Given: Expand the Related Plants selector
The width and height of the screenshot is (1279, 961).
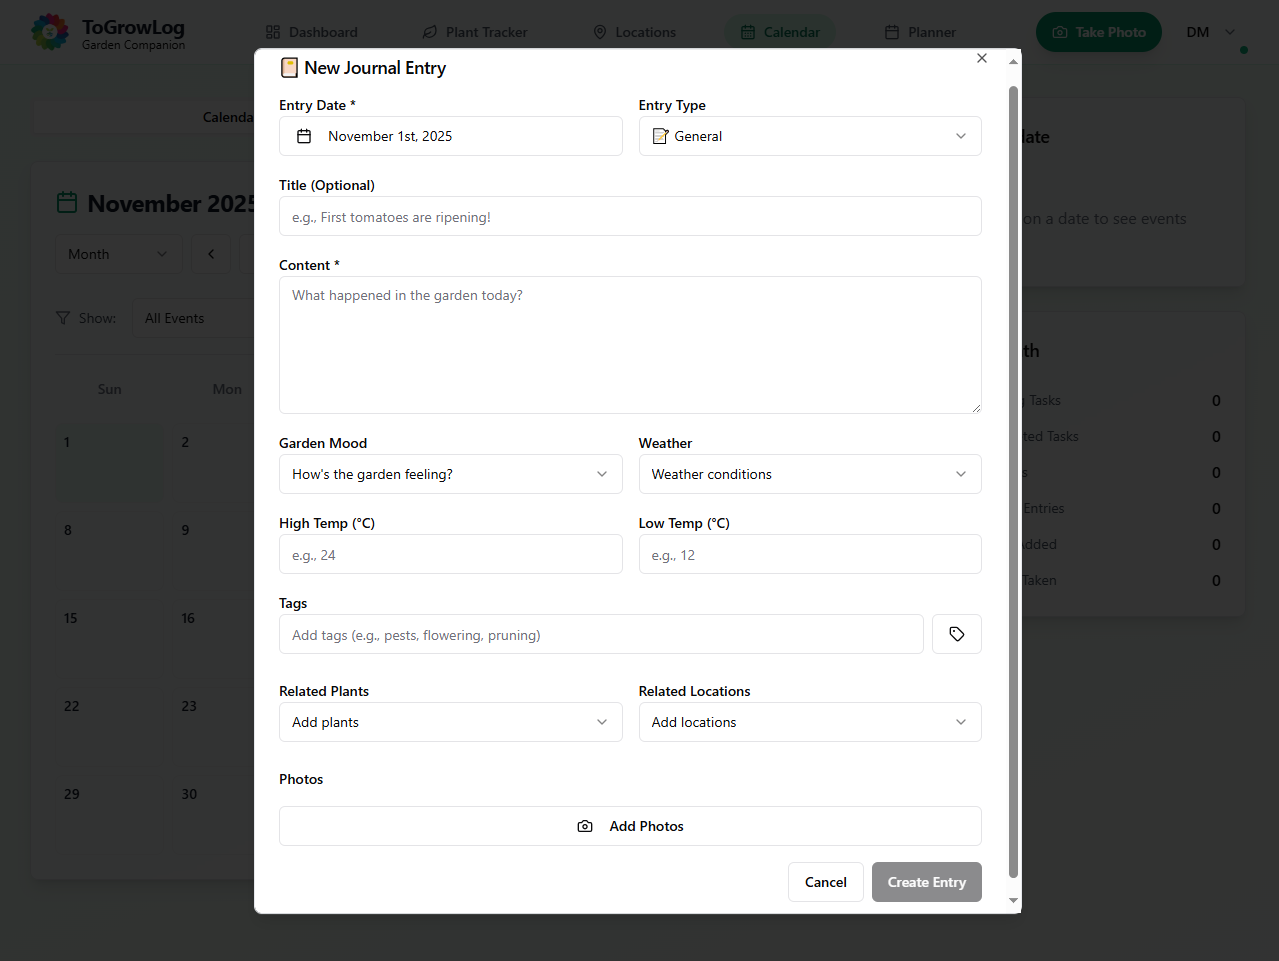Looking at the screenshot, I should click(x=450, y=722).
